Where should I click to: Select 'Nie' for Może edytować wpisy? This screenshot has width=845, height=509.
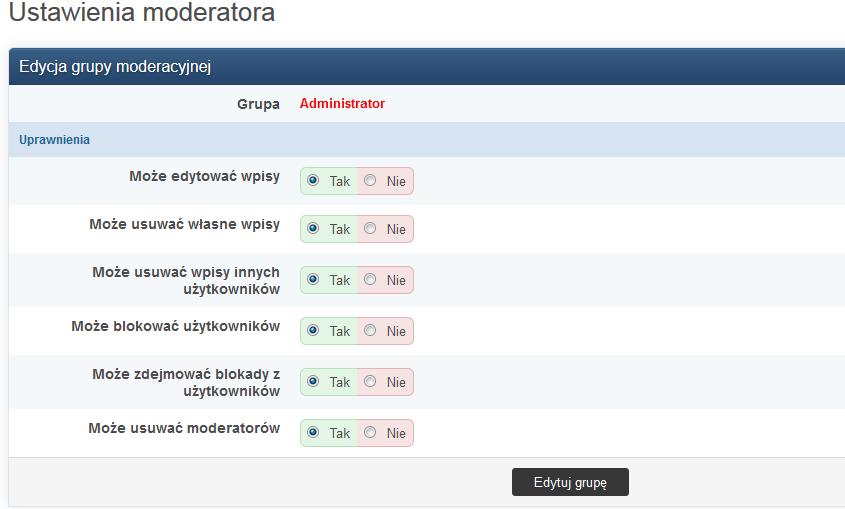tap(371, 181)
